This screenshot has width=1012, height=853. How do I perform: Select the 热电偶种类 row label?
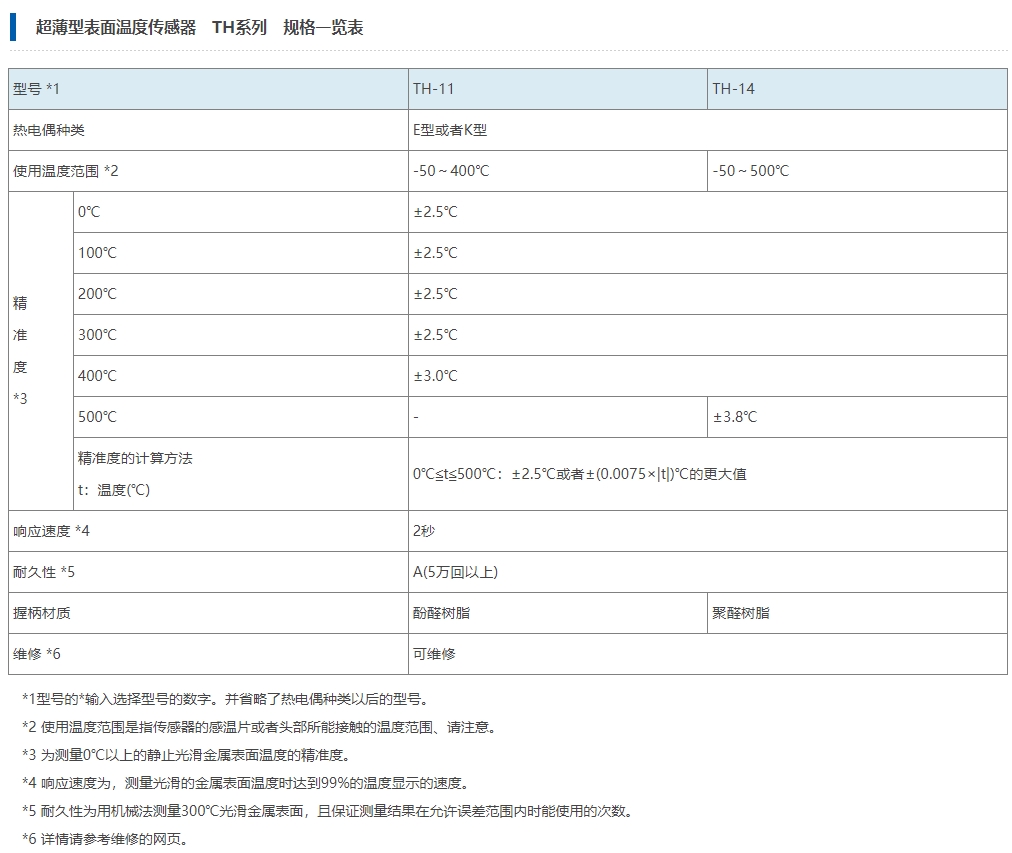49,130
